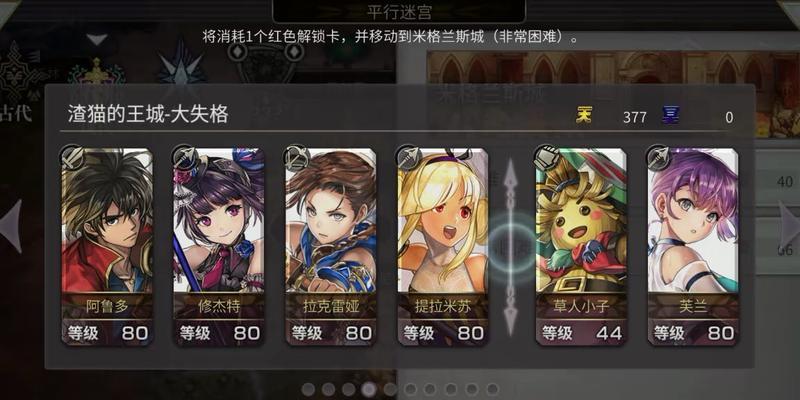Open the 草人小子 level 44 card

point(581,246)
